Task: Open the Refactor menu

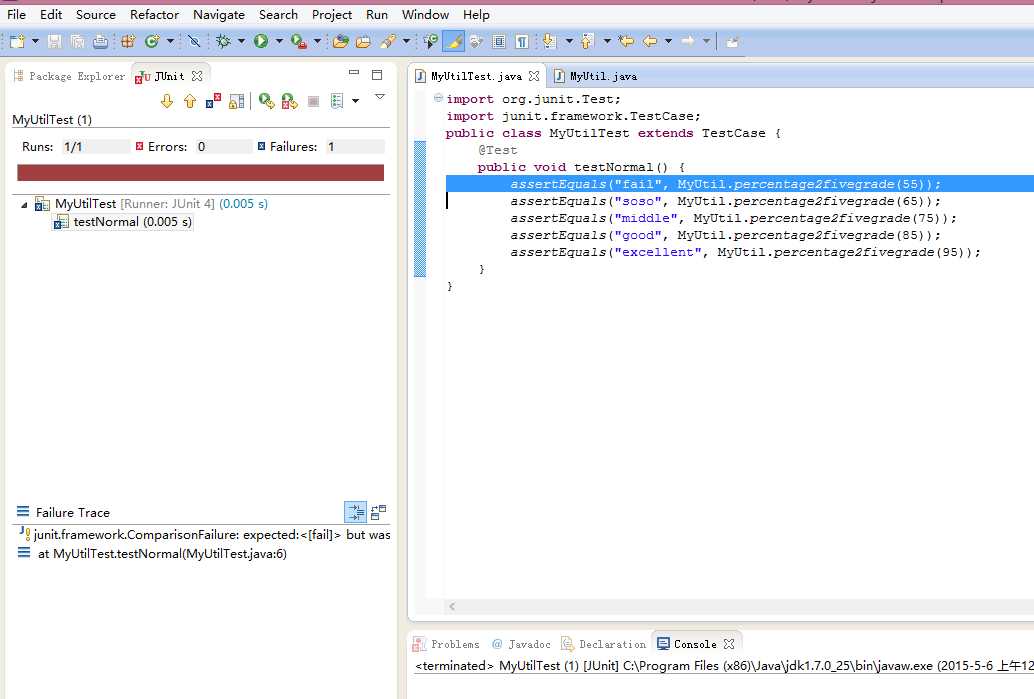Action: tap(154, 15)
